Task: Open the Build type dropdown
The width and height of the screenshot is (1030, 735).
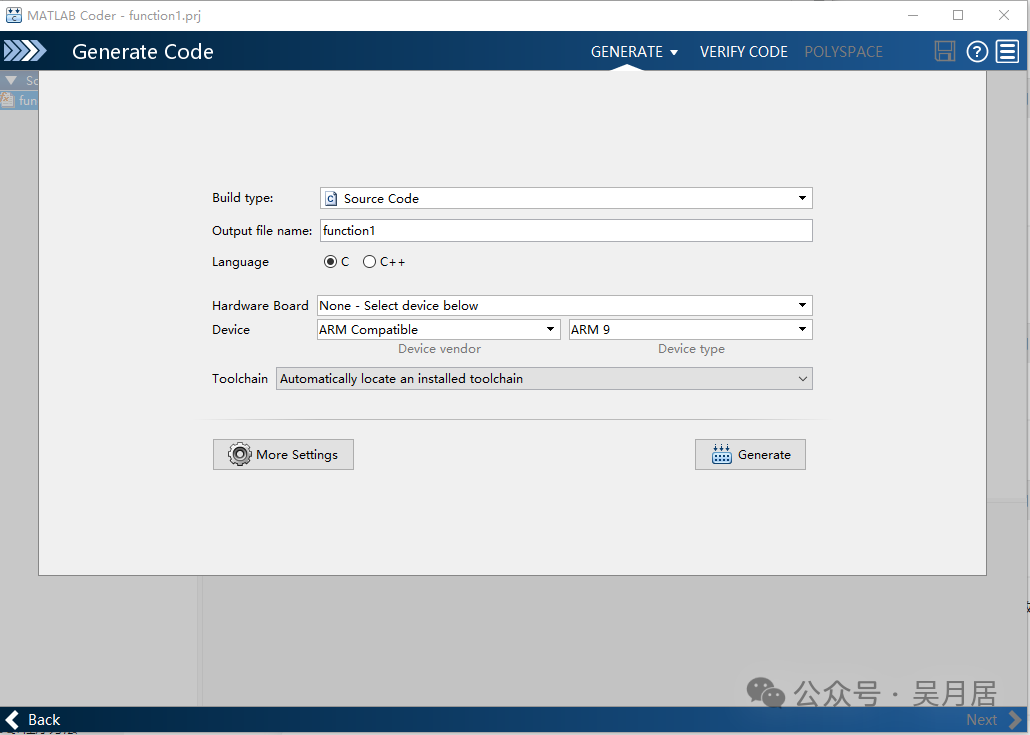Action: click(x=566, y=198)
